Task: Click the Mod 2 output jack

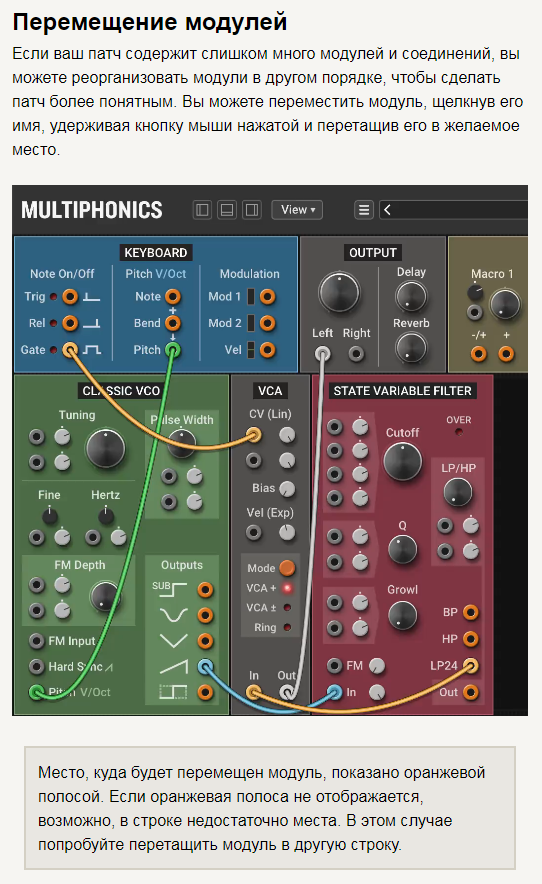Action: click(267, 323)
